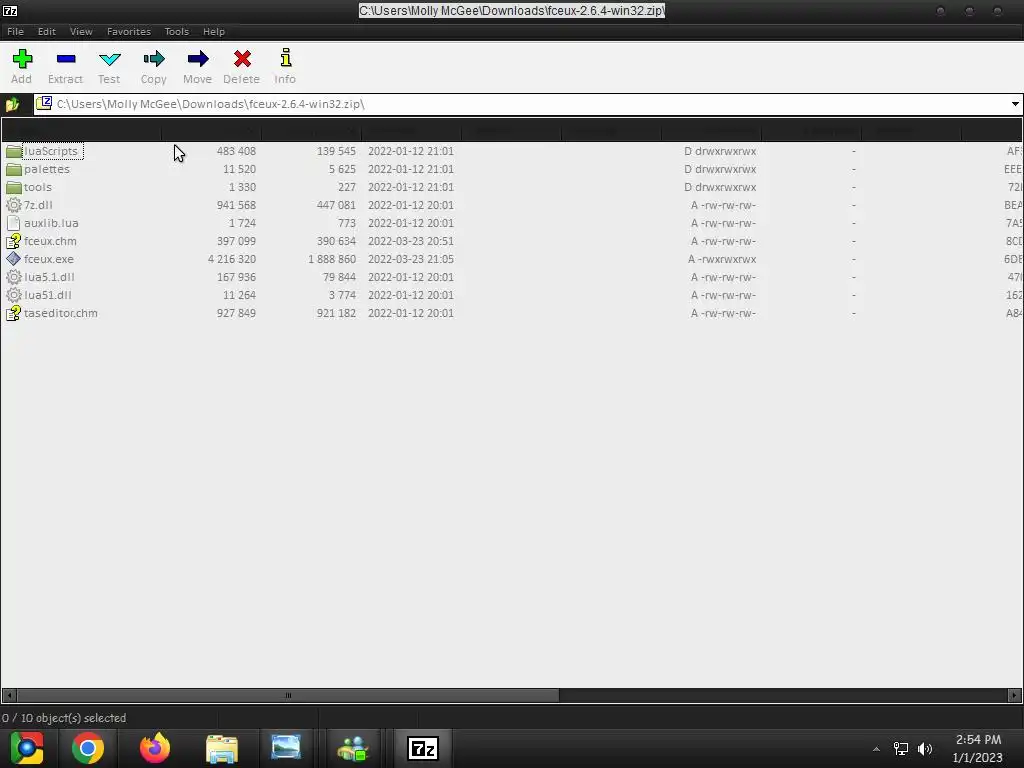Select the auxlib.lua file name

click(51, 223)
